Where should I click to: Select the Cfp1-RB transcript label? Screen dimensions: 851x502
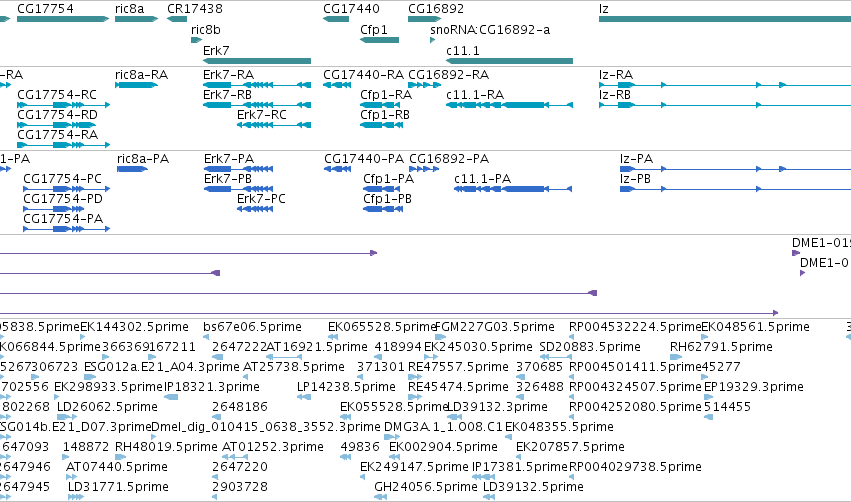385,115
